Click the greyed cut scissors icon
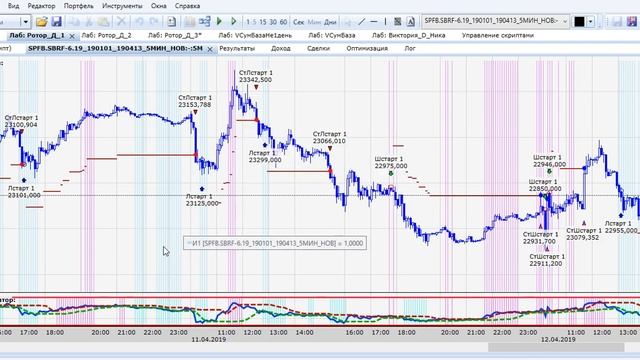 point(89,22)
